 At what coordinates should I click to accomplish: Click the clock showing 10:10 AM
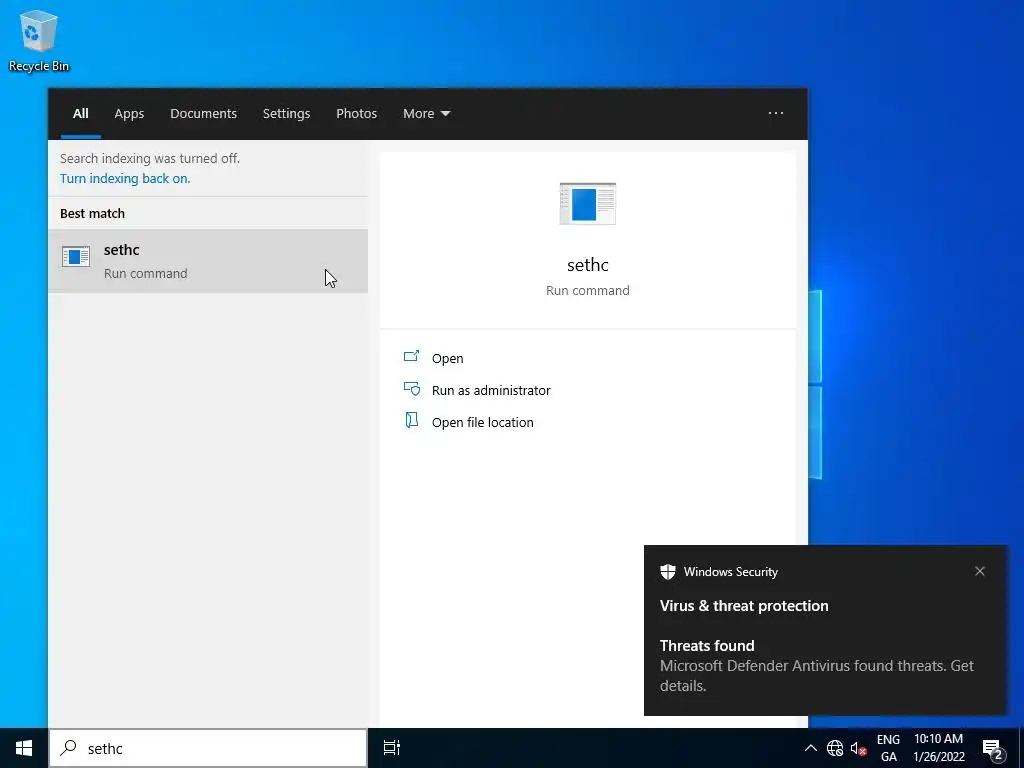tap(938, 748)
